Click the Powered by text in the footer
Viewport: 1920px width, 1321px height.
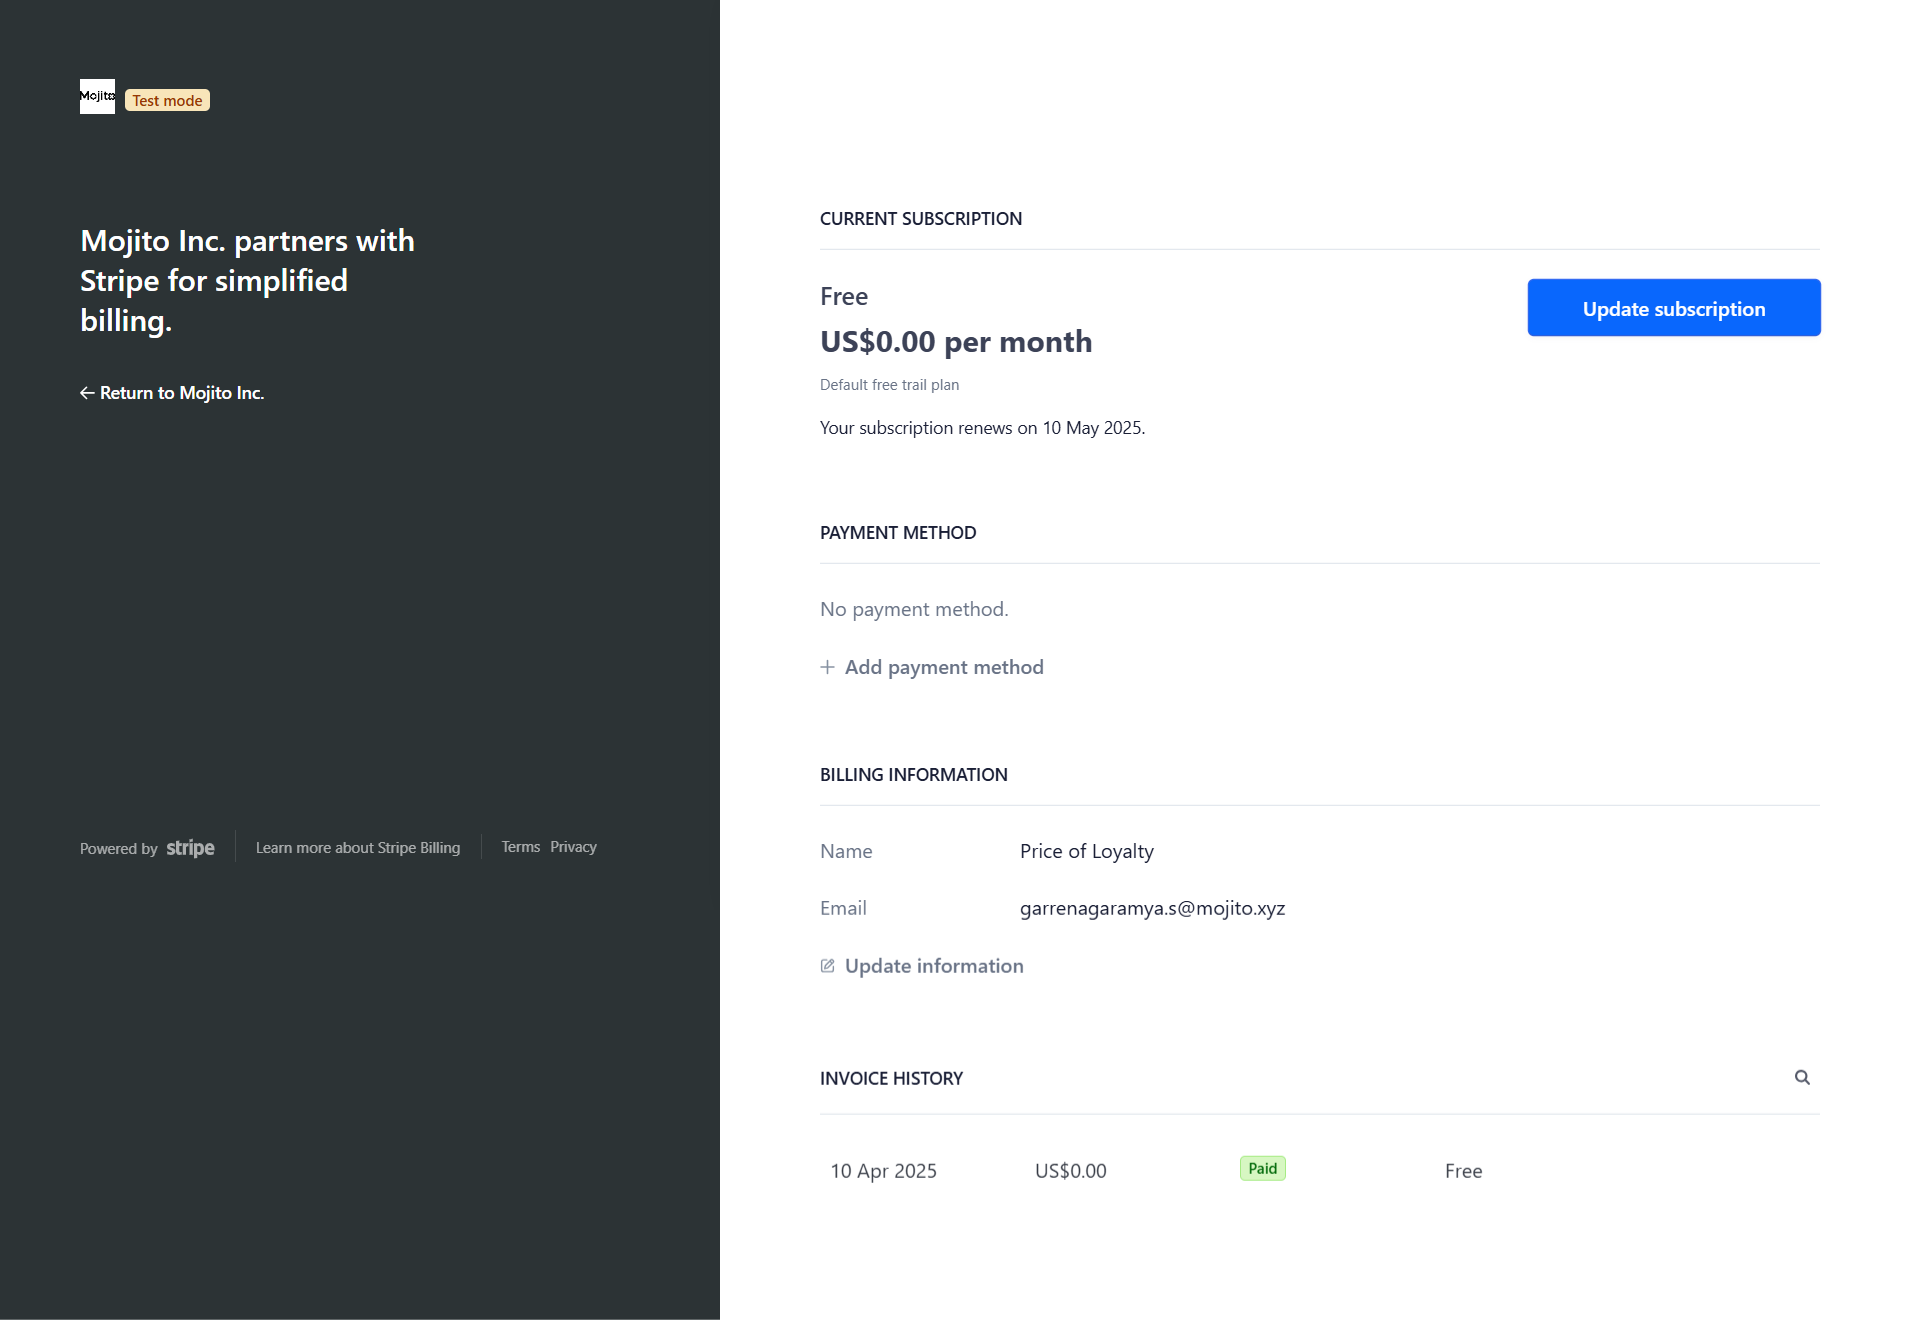pos(119,849)
